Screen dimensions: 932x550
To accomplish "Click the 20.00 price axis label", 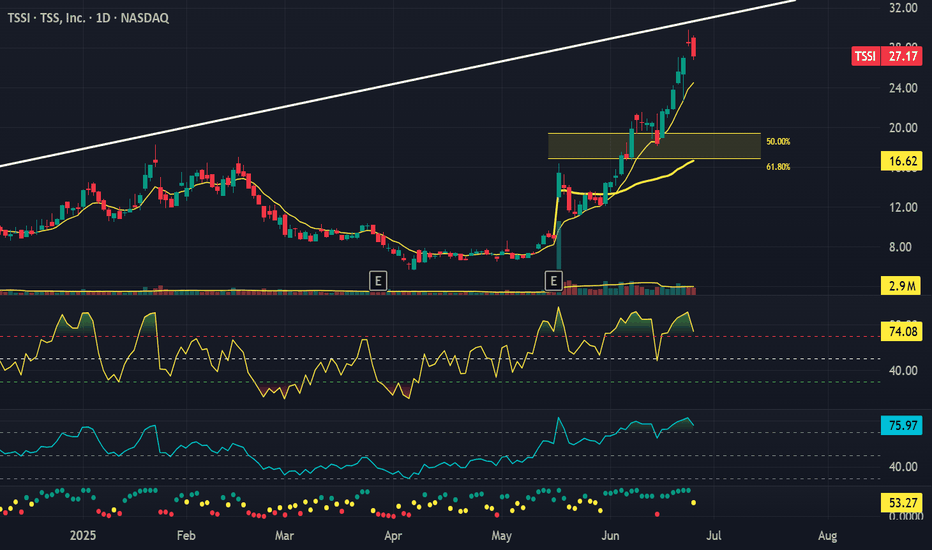I will tap(903, 128).
